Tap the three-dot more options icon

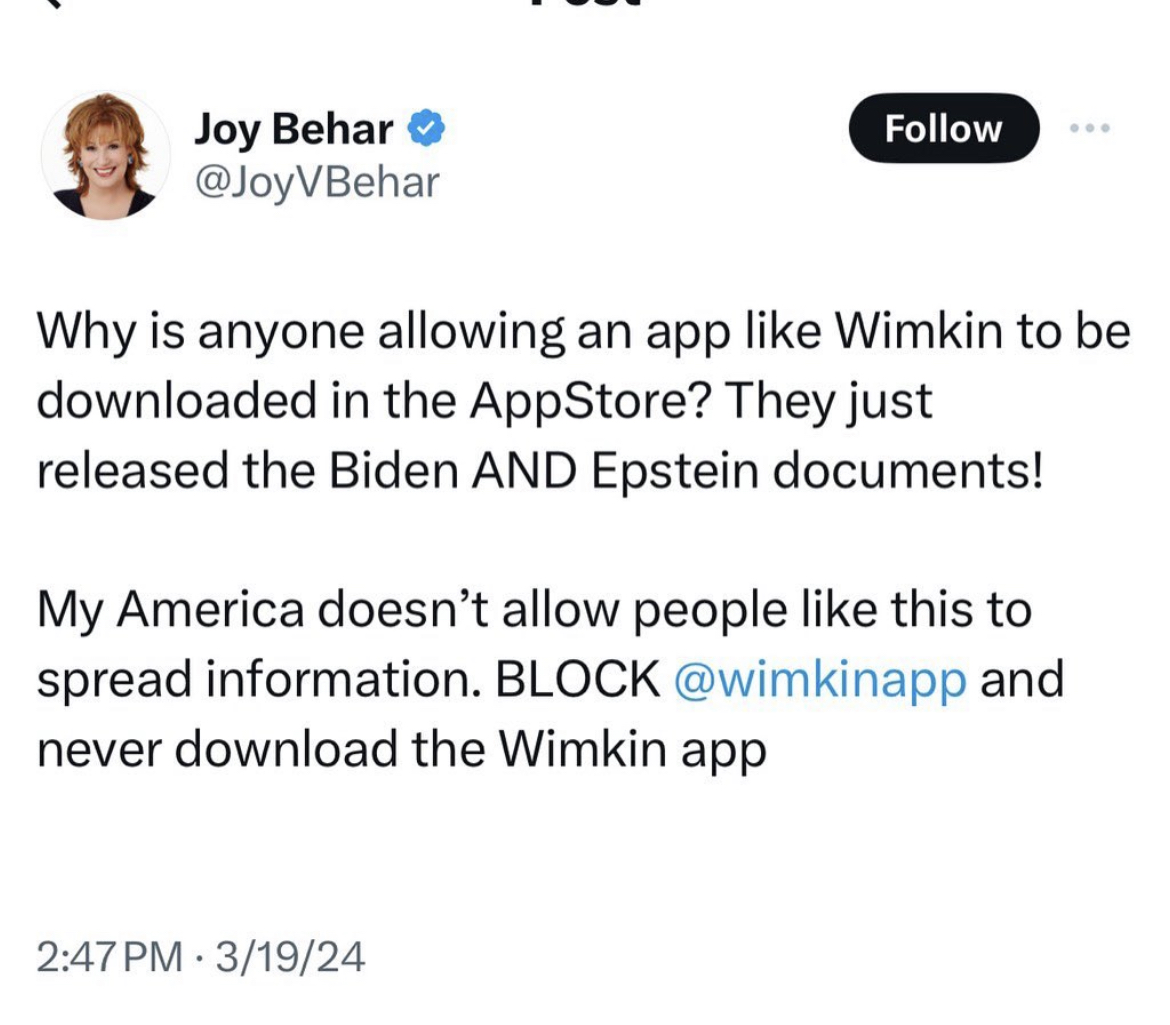coord(1089,129)
